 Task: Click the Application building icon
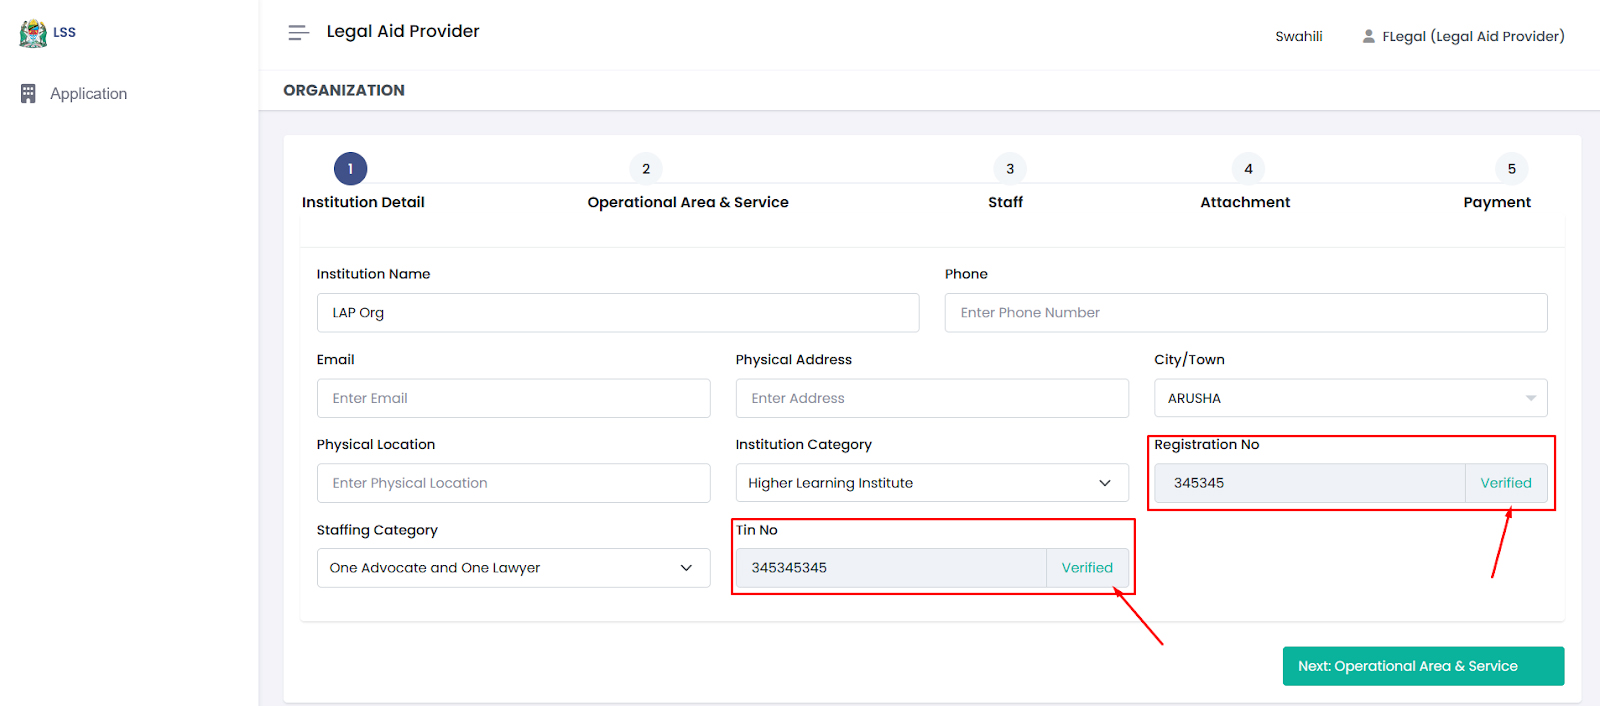(x=28, y=94)
